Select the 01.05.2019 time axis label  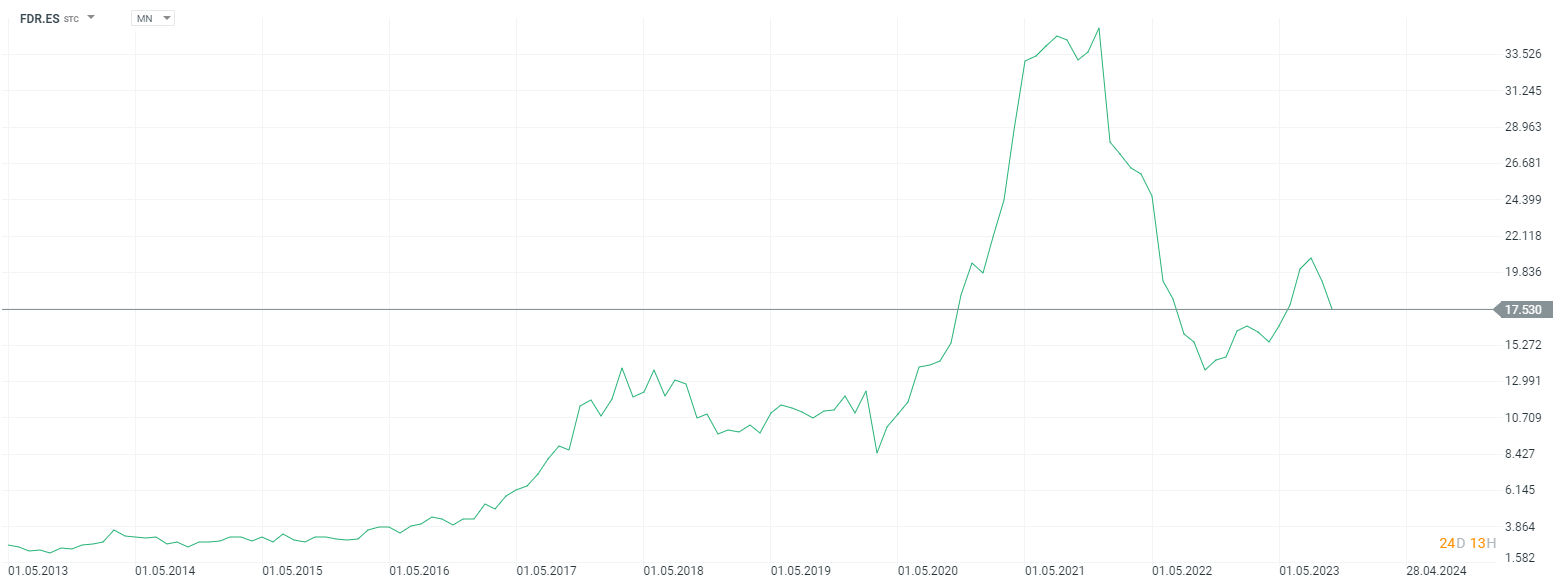(801, 571)
